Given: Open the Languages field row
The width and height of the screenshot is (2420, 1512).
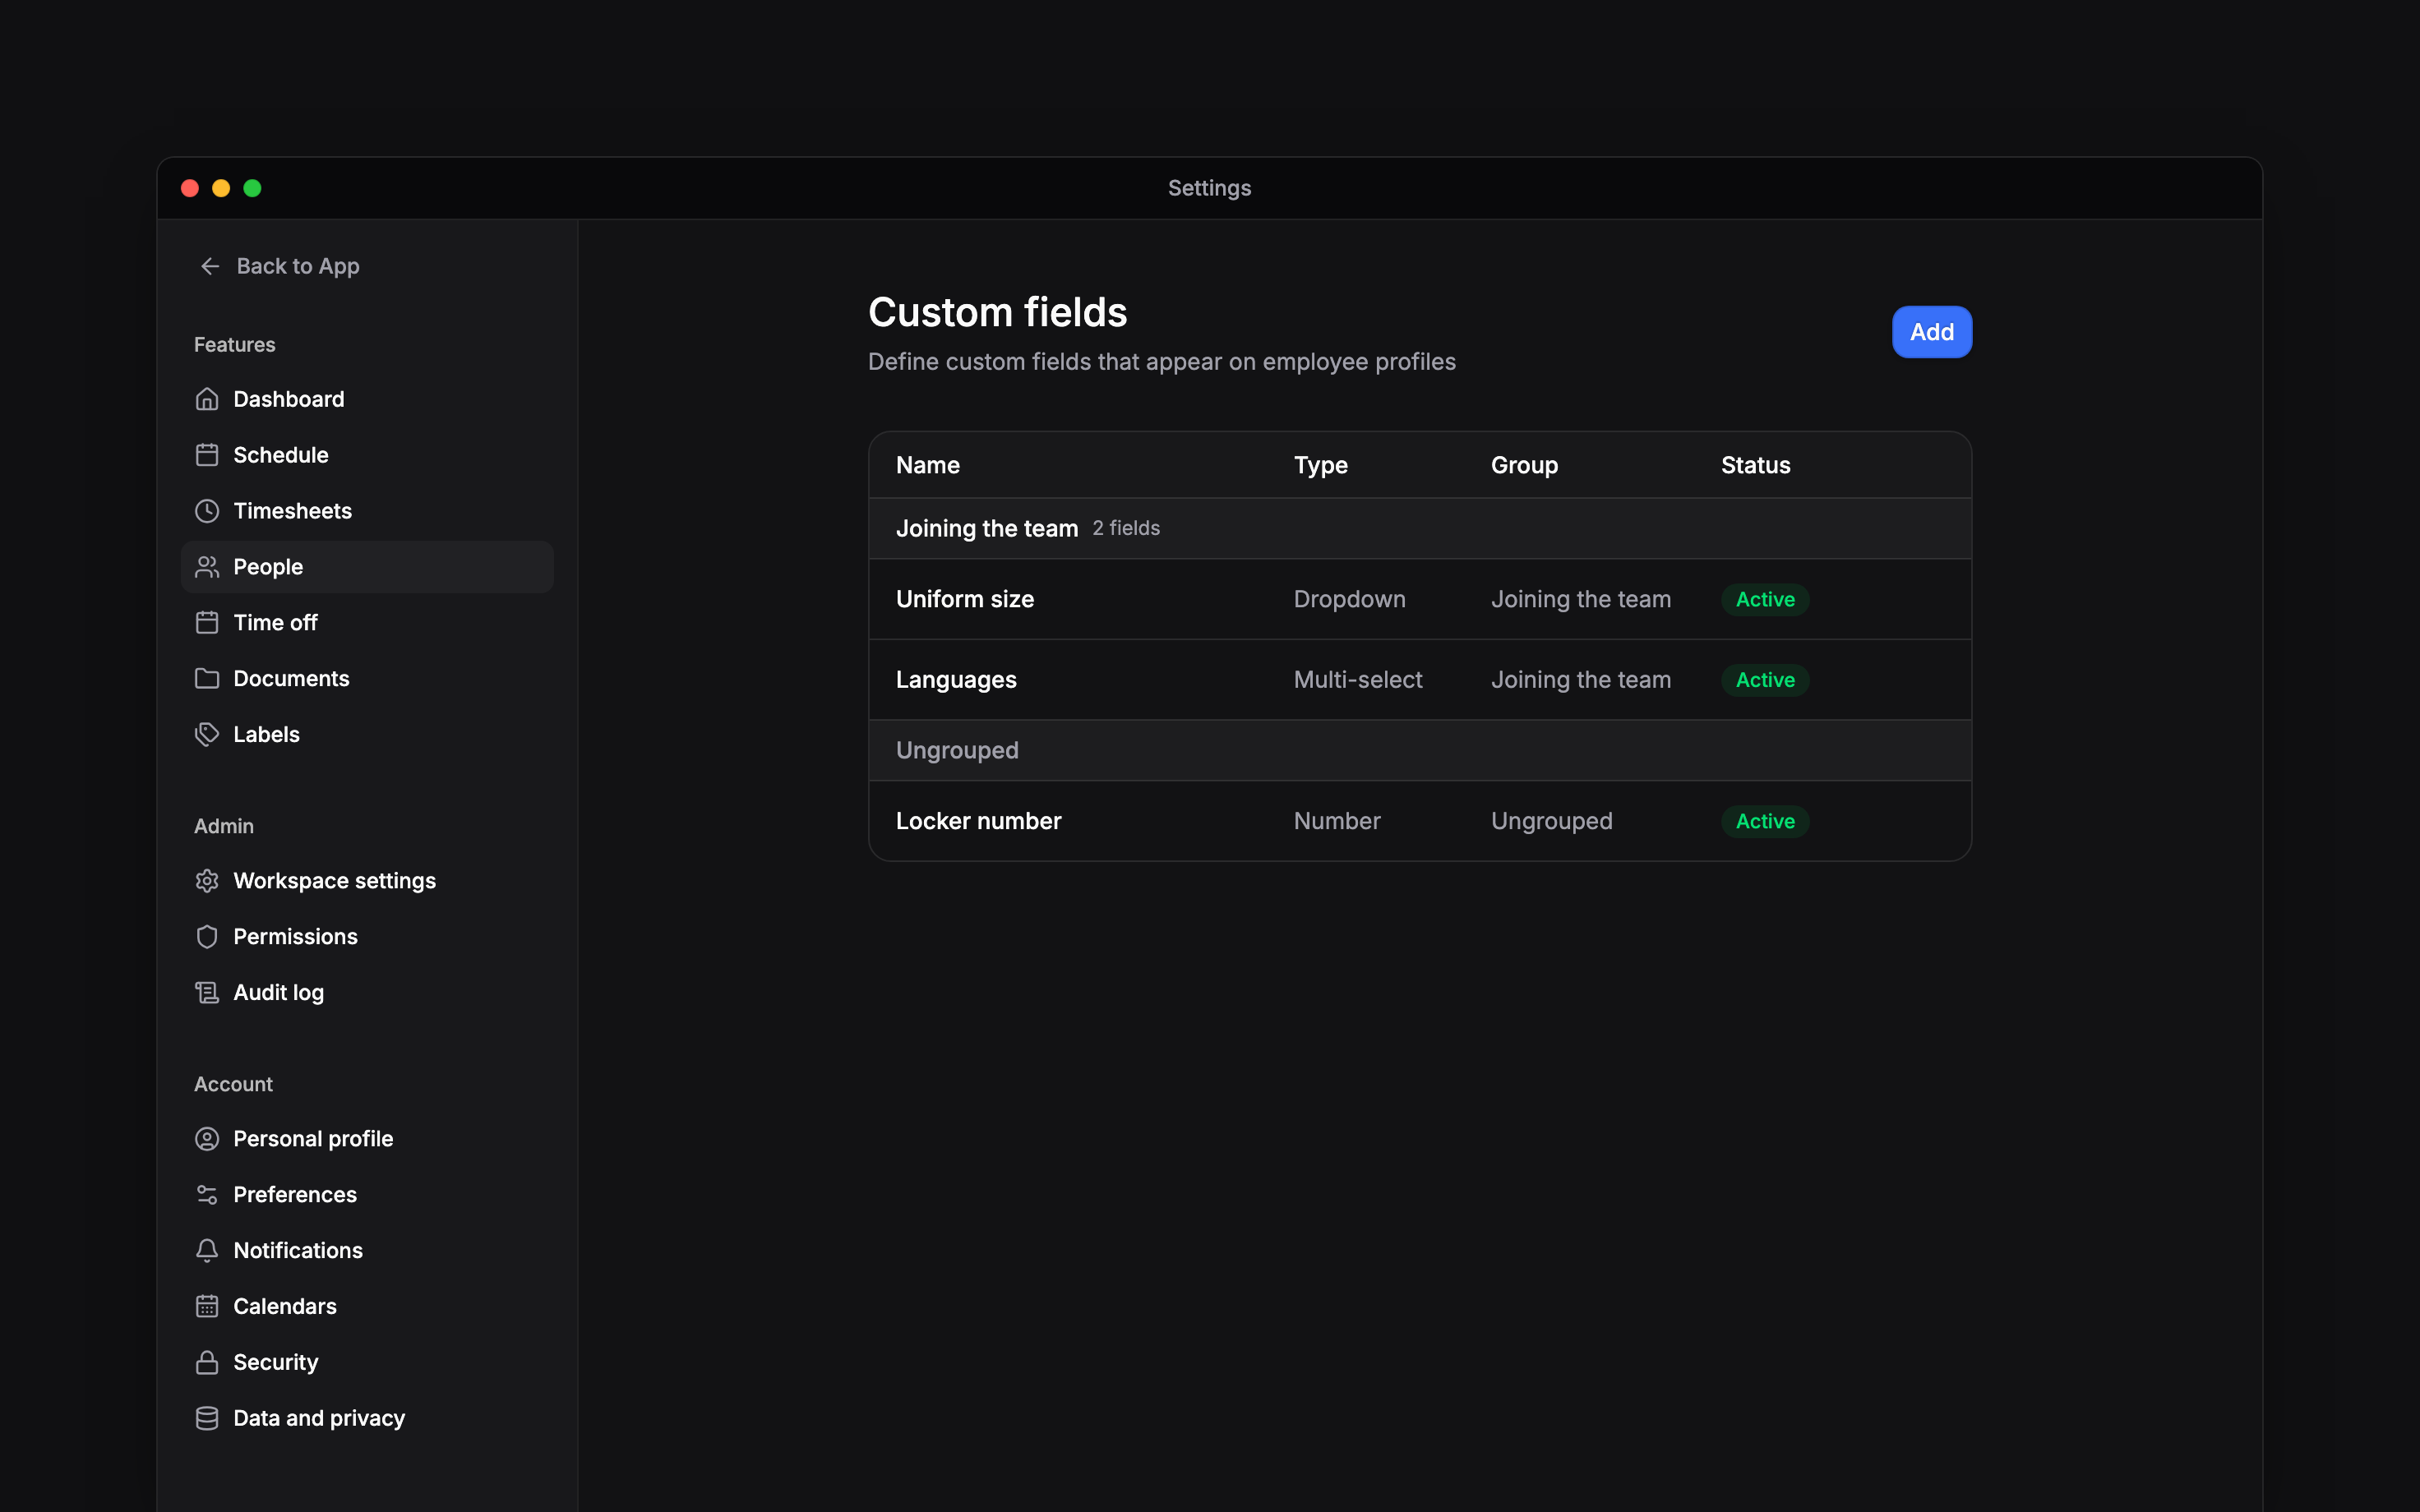Looking at the screenshot, I should pyautogui.click(x=1420, y=680).
